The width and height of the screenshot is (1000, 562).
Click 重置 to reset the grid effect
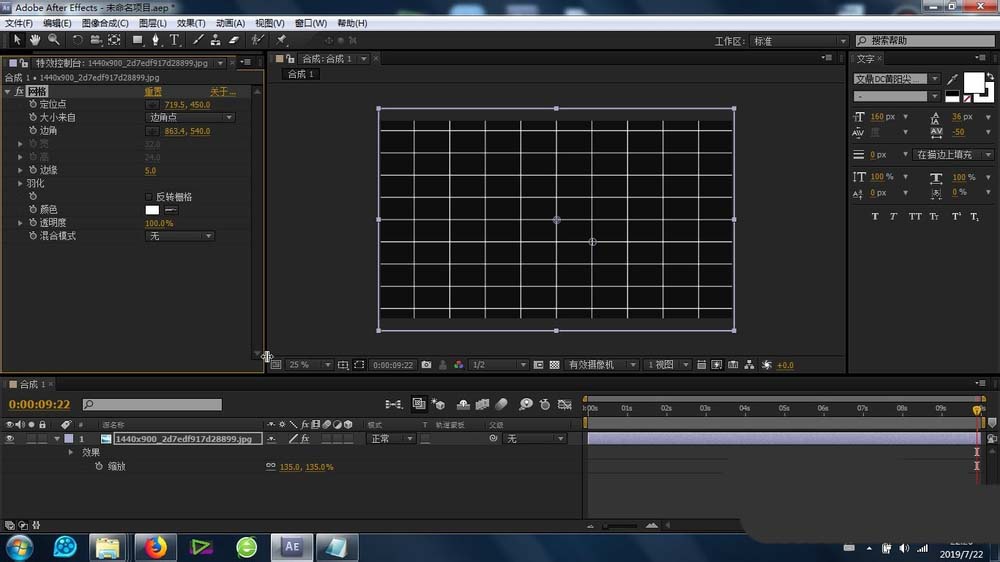click(152, 92)
